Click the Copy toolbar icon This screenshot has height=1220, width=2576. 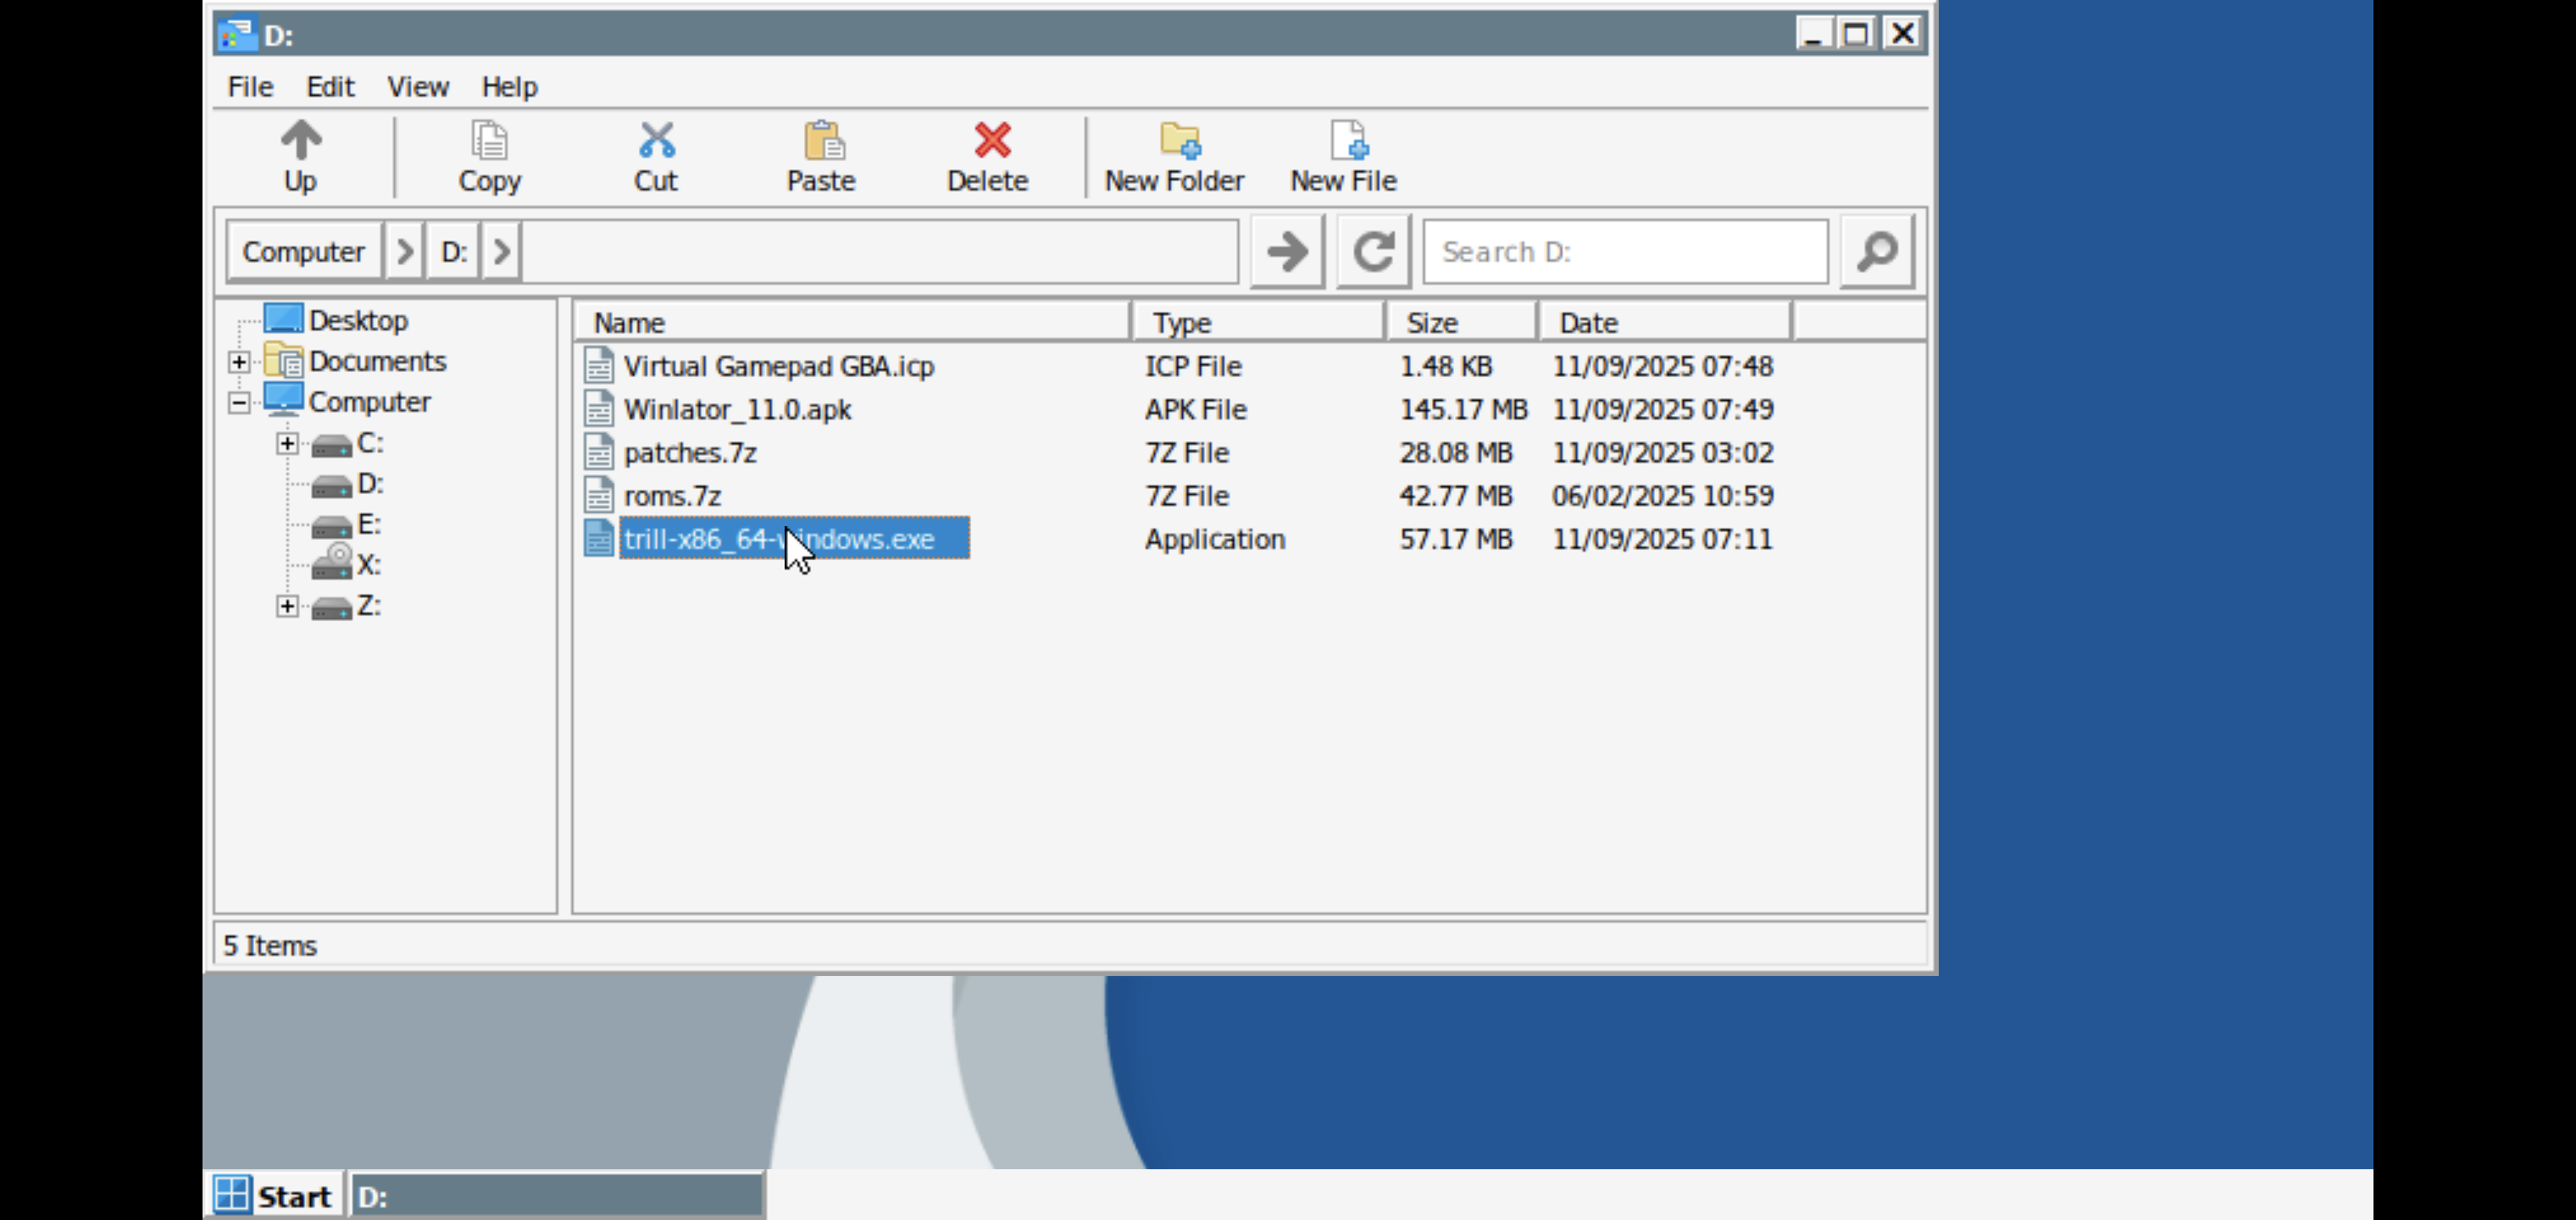click(x=489, y=141)
